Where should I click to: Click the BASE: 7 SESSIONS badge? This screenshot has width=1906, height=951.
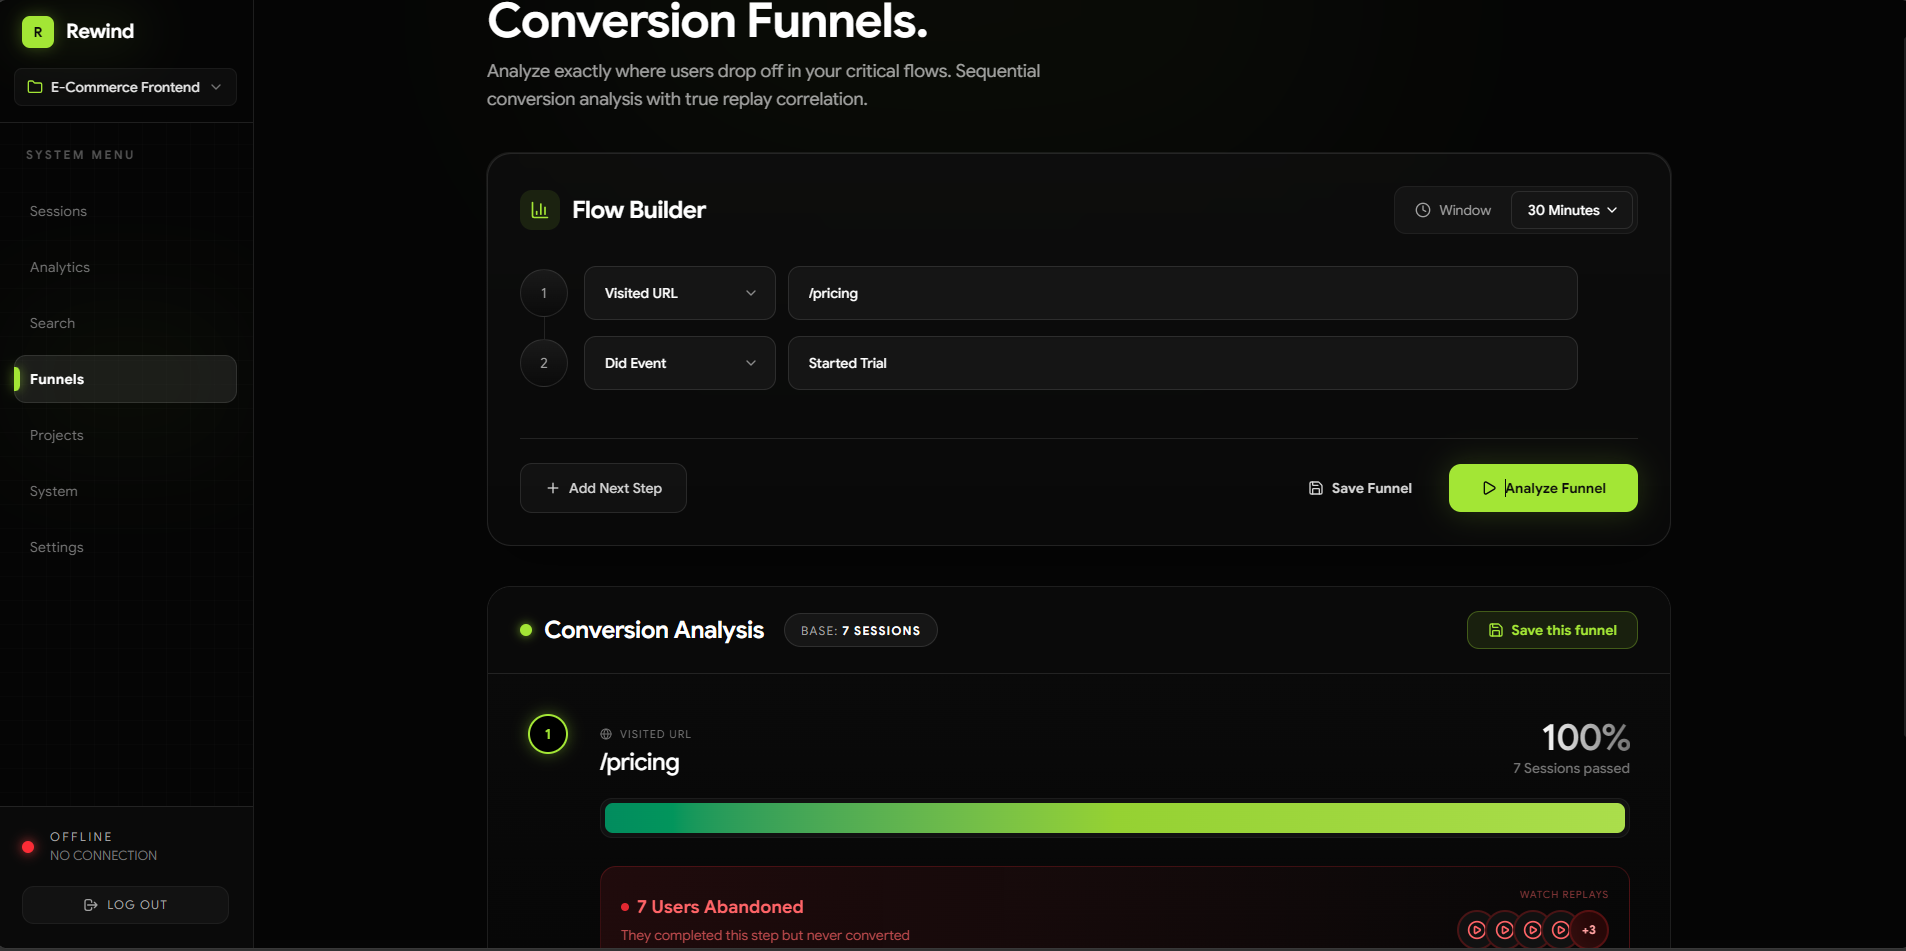(860, 631)
